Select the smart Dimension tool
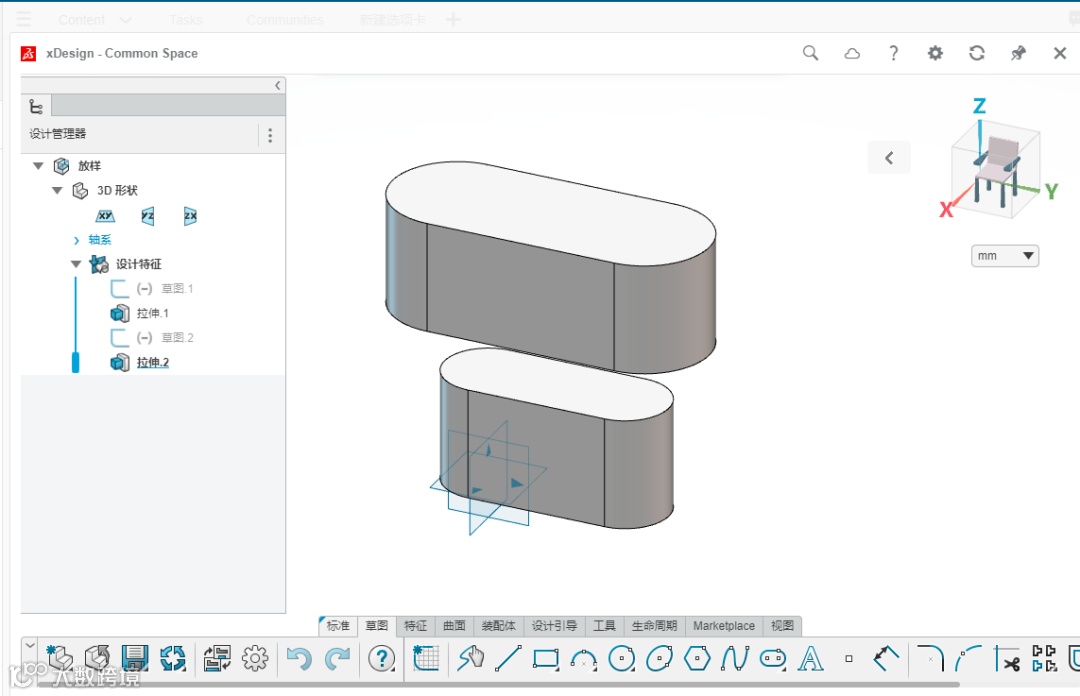Image resolution: width=1080 pixels, height=696 pixels. tap(886, 658)
